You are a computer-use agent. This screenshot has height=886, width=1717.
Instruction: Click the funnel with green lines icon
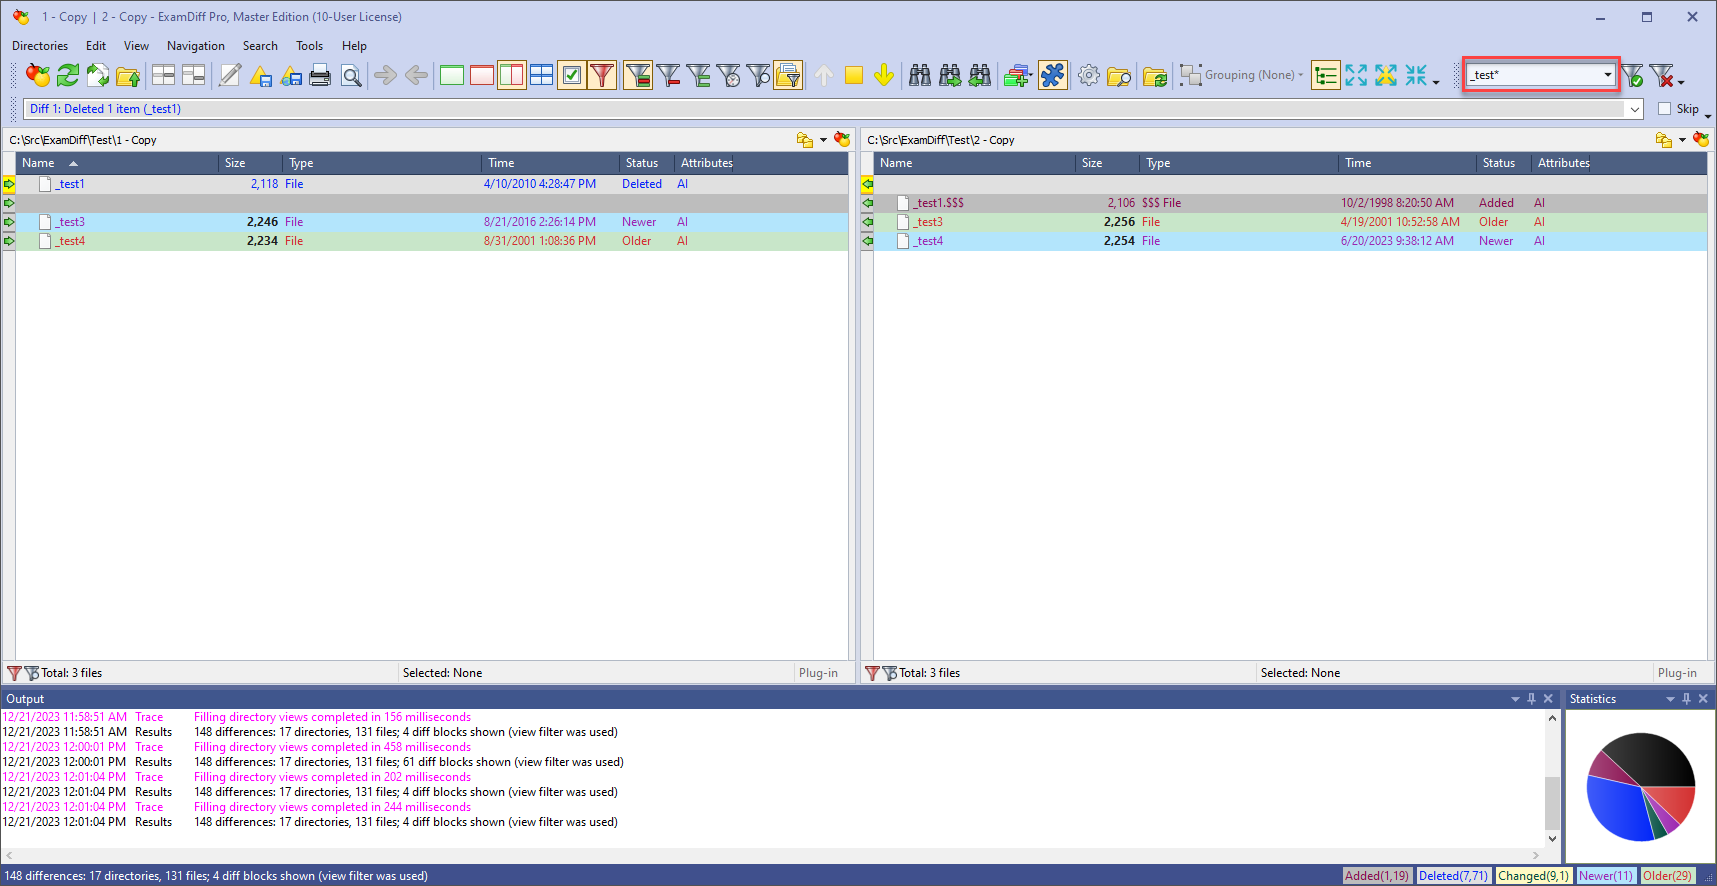tap(698, 75)
